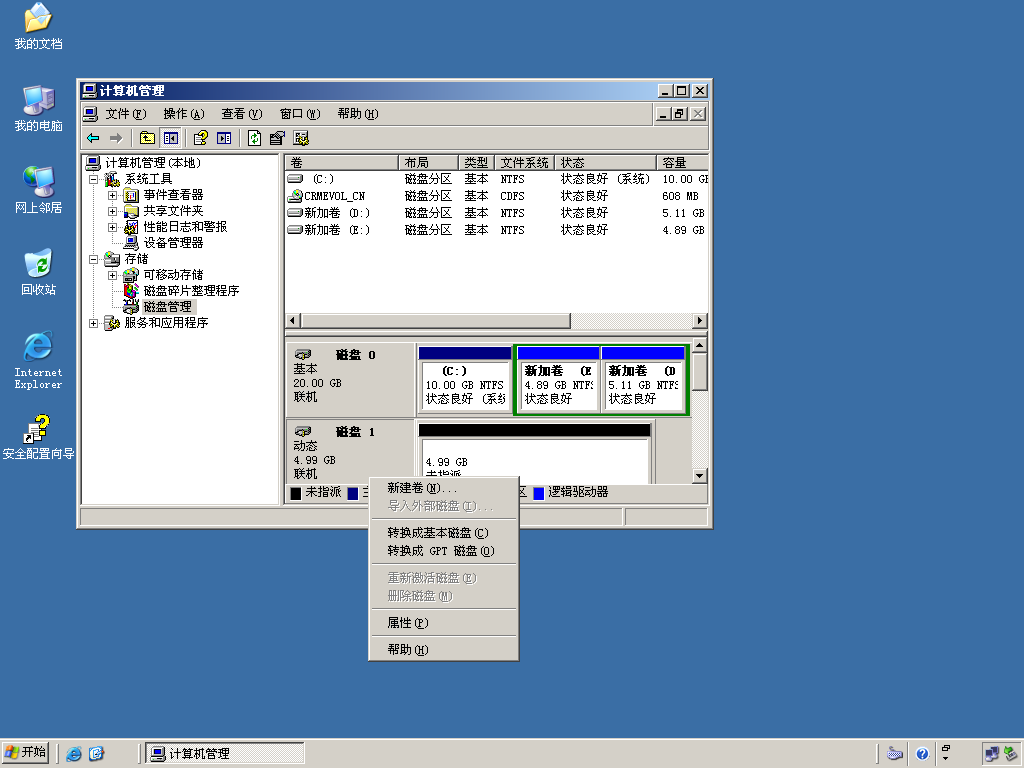Click the black 未指派 legend swatch
The image size is (1024, 768).
296,493
